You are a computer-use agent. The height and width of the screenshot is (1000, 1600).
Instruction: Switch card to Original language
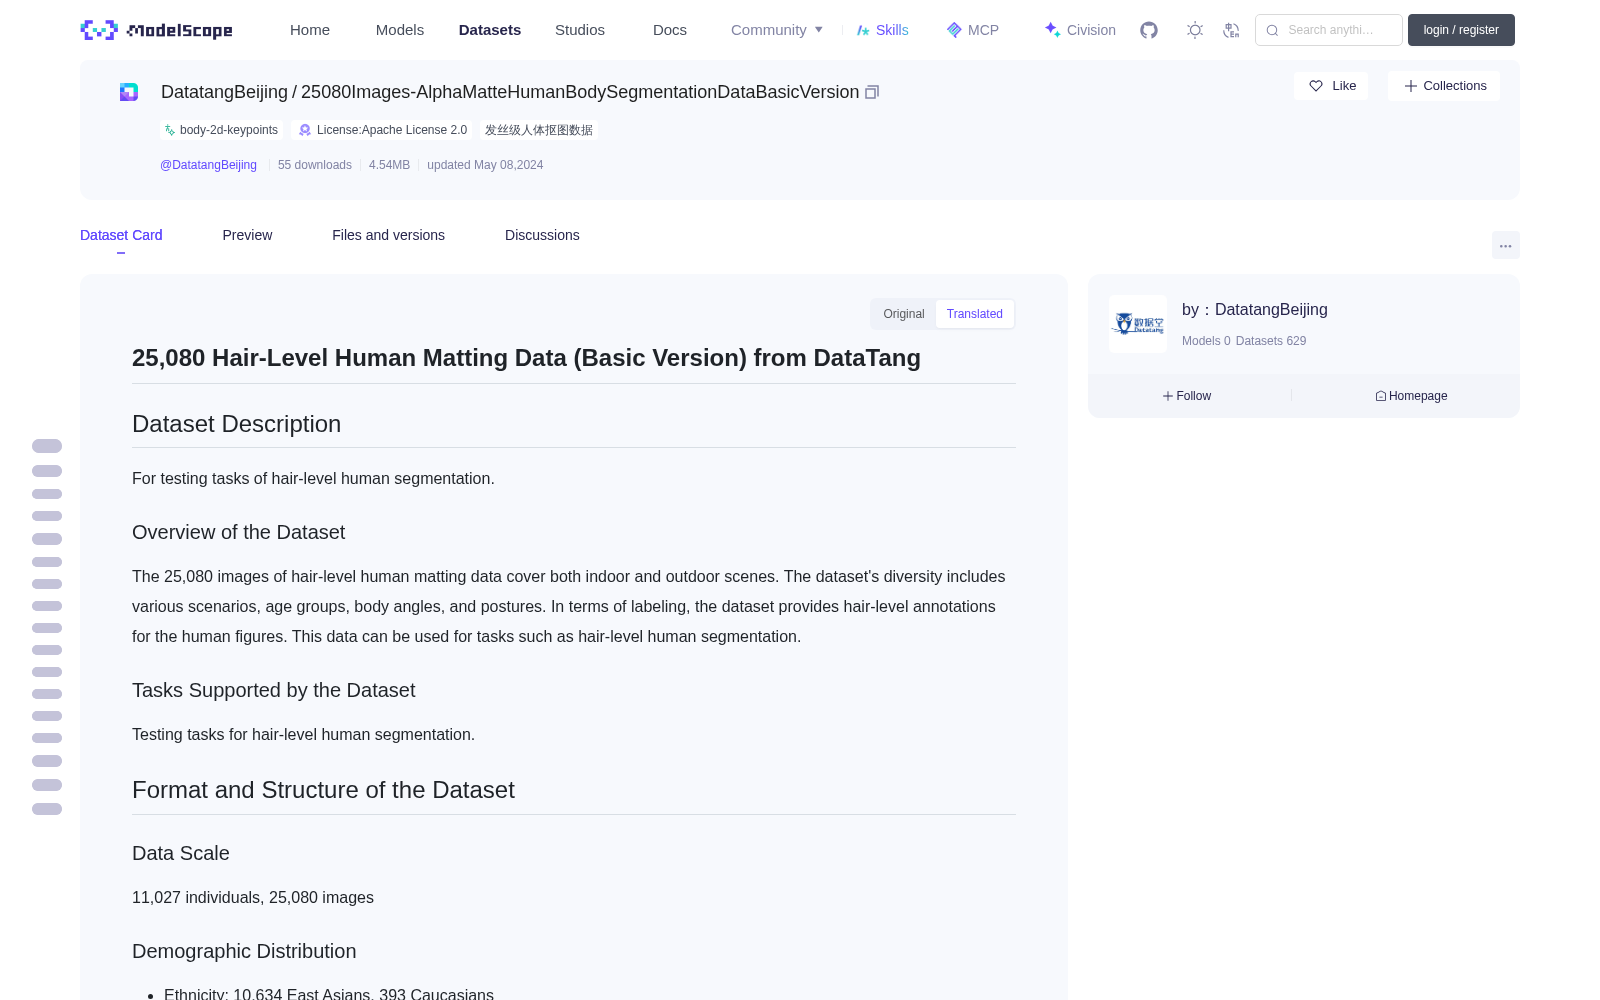pyautogui.click(x=904, y=314)
